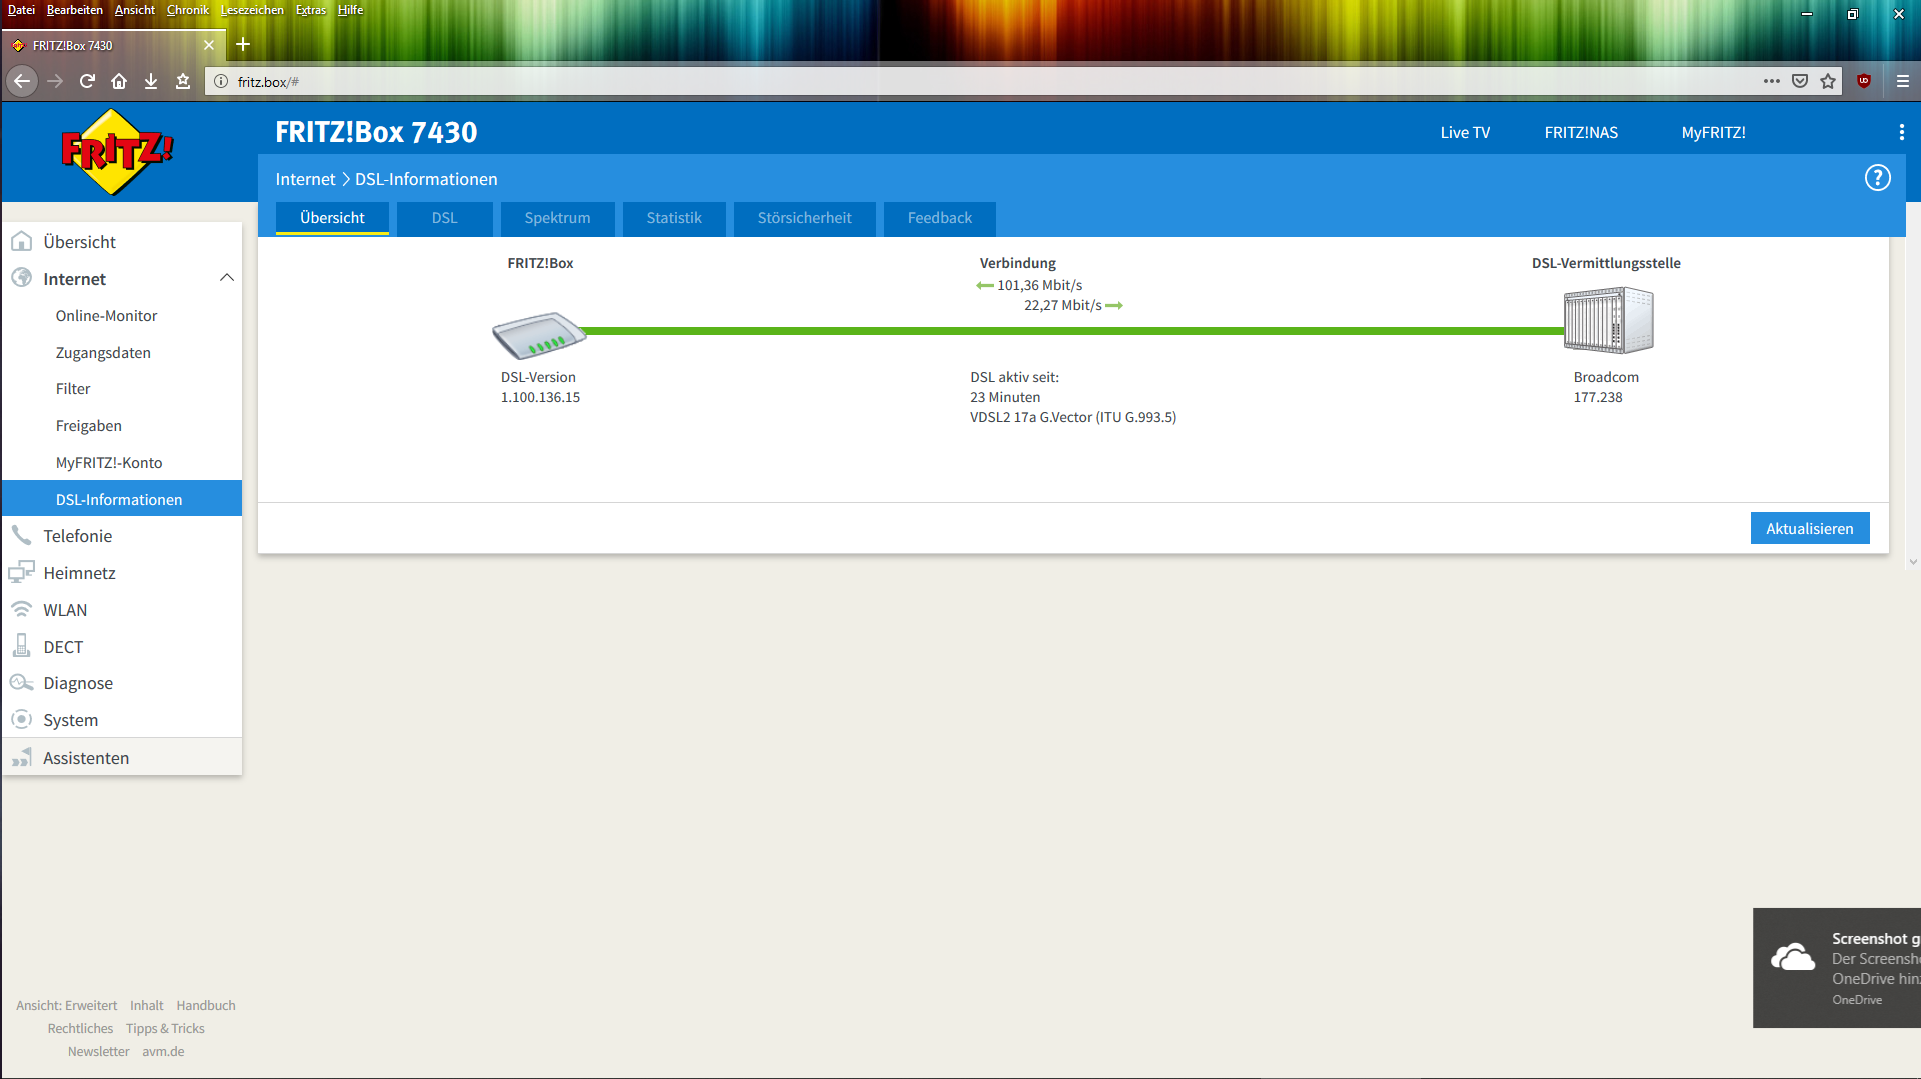The image size is (1921, 1079).
Task: Reload the page with refresh icon
Action: point(87,81)
